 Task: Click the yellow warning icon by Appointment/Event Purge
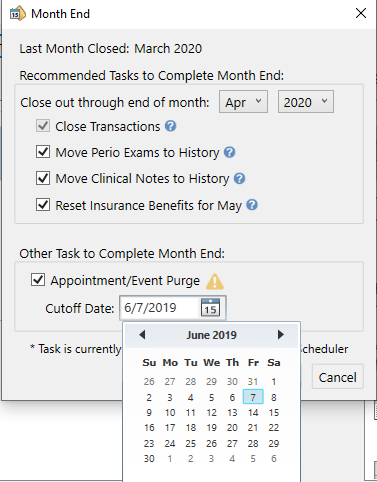(x=215, y=281)
